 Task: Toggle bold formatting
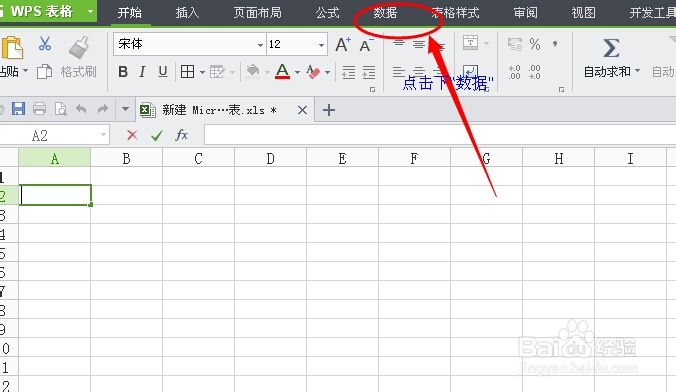click(123, 72)
